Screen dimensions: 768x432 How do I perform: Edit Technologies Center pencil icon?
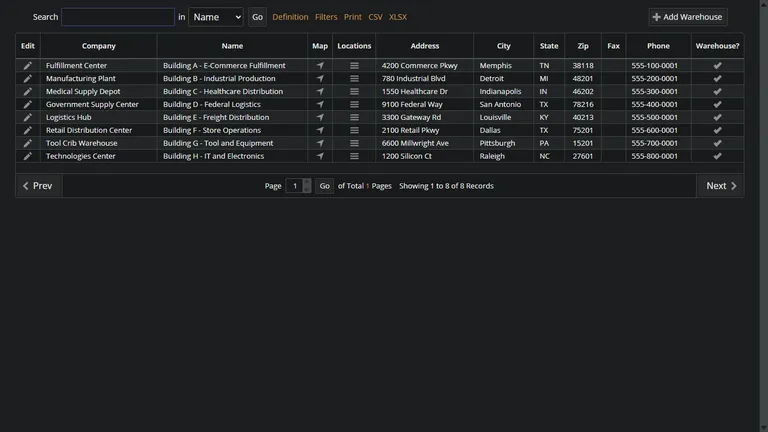tap(27, 156)
